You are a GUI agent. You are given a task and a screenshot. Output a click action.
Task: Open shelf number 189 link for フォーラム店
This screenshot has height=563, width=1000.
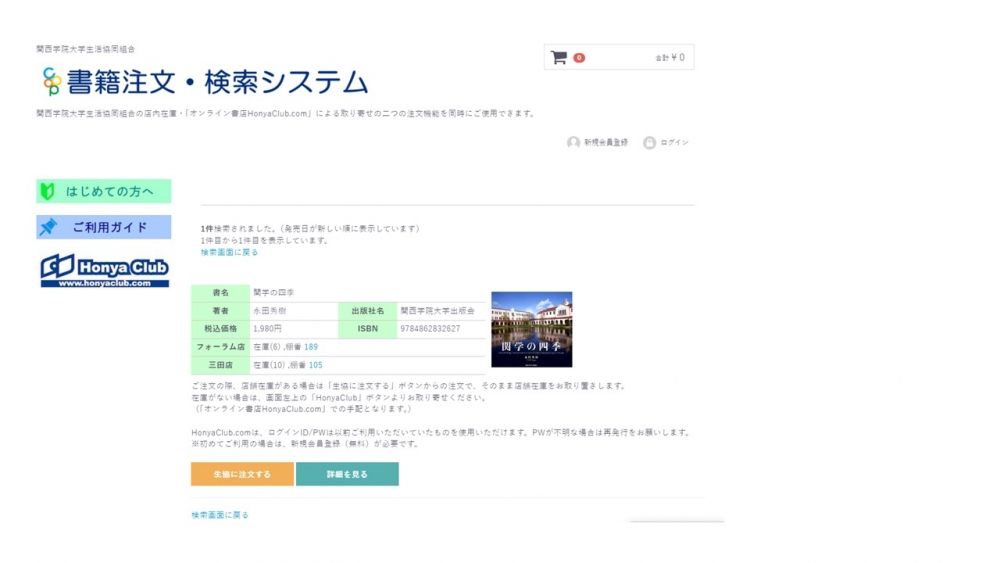pyautogui.click(x=311, y=347)
